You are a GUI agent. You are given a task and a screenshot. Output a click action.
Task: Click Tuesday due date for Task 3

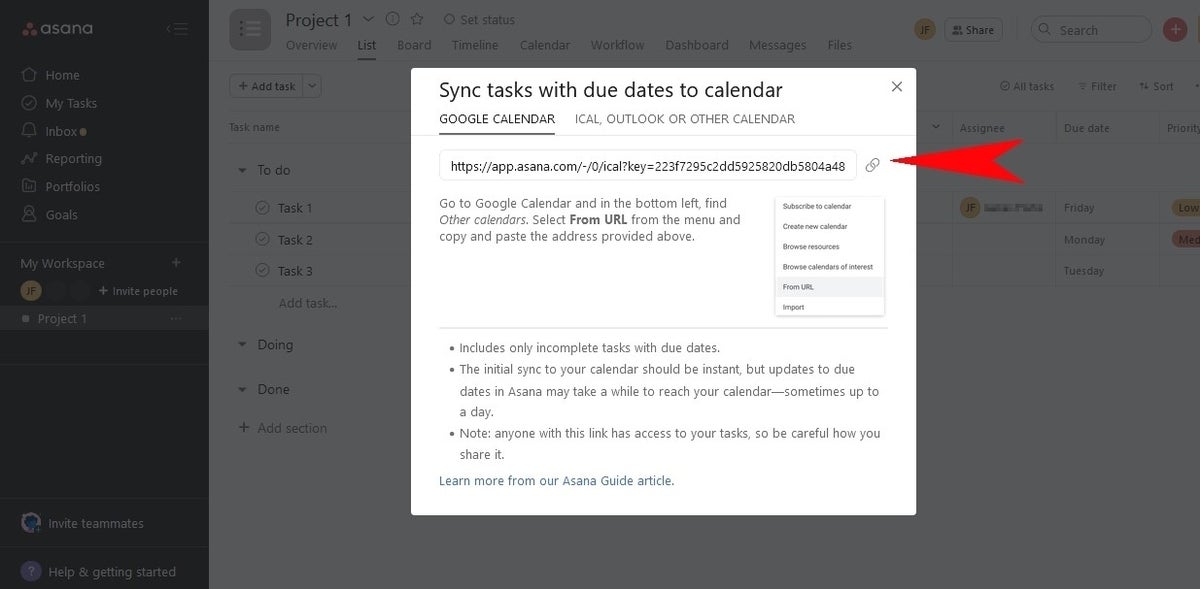point(1084,271)
